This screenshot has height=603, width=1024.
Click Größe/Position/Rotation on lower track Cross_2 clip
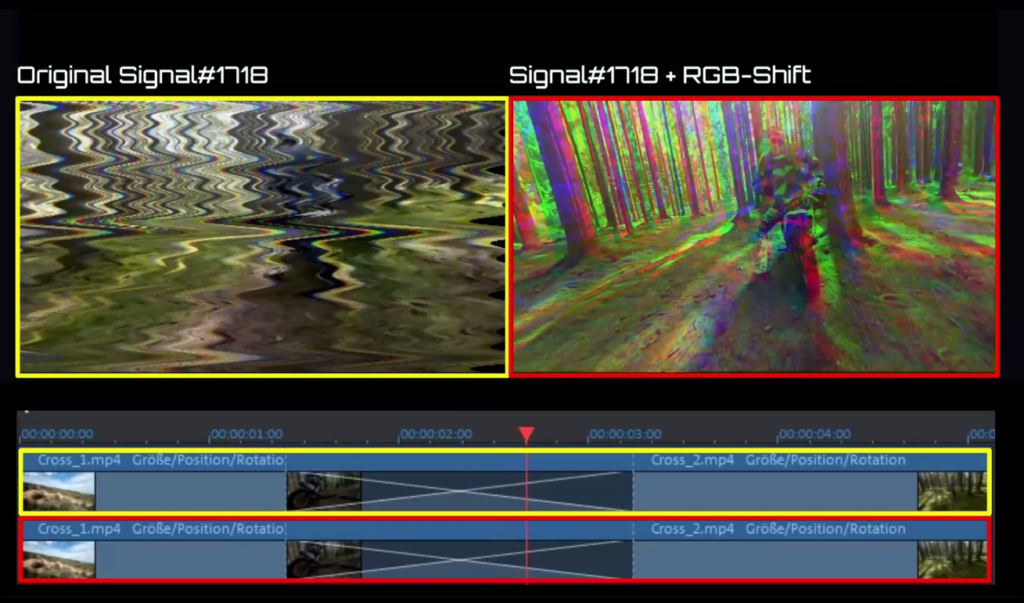coord(825,529)
